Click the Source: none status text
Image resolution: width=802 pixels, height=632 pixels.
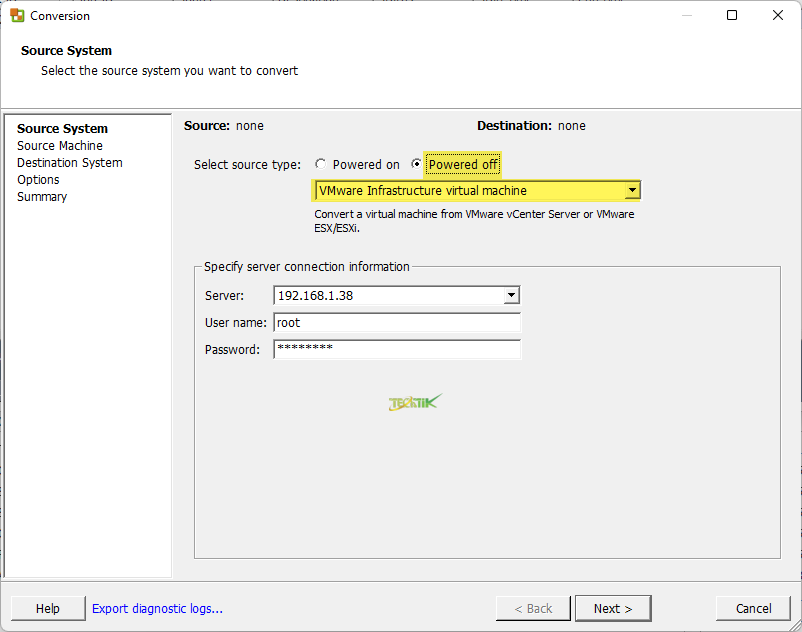point(224,126)
